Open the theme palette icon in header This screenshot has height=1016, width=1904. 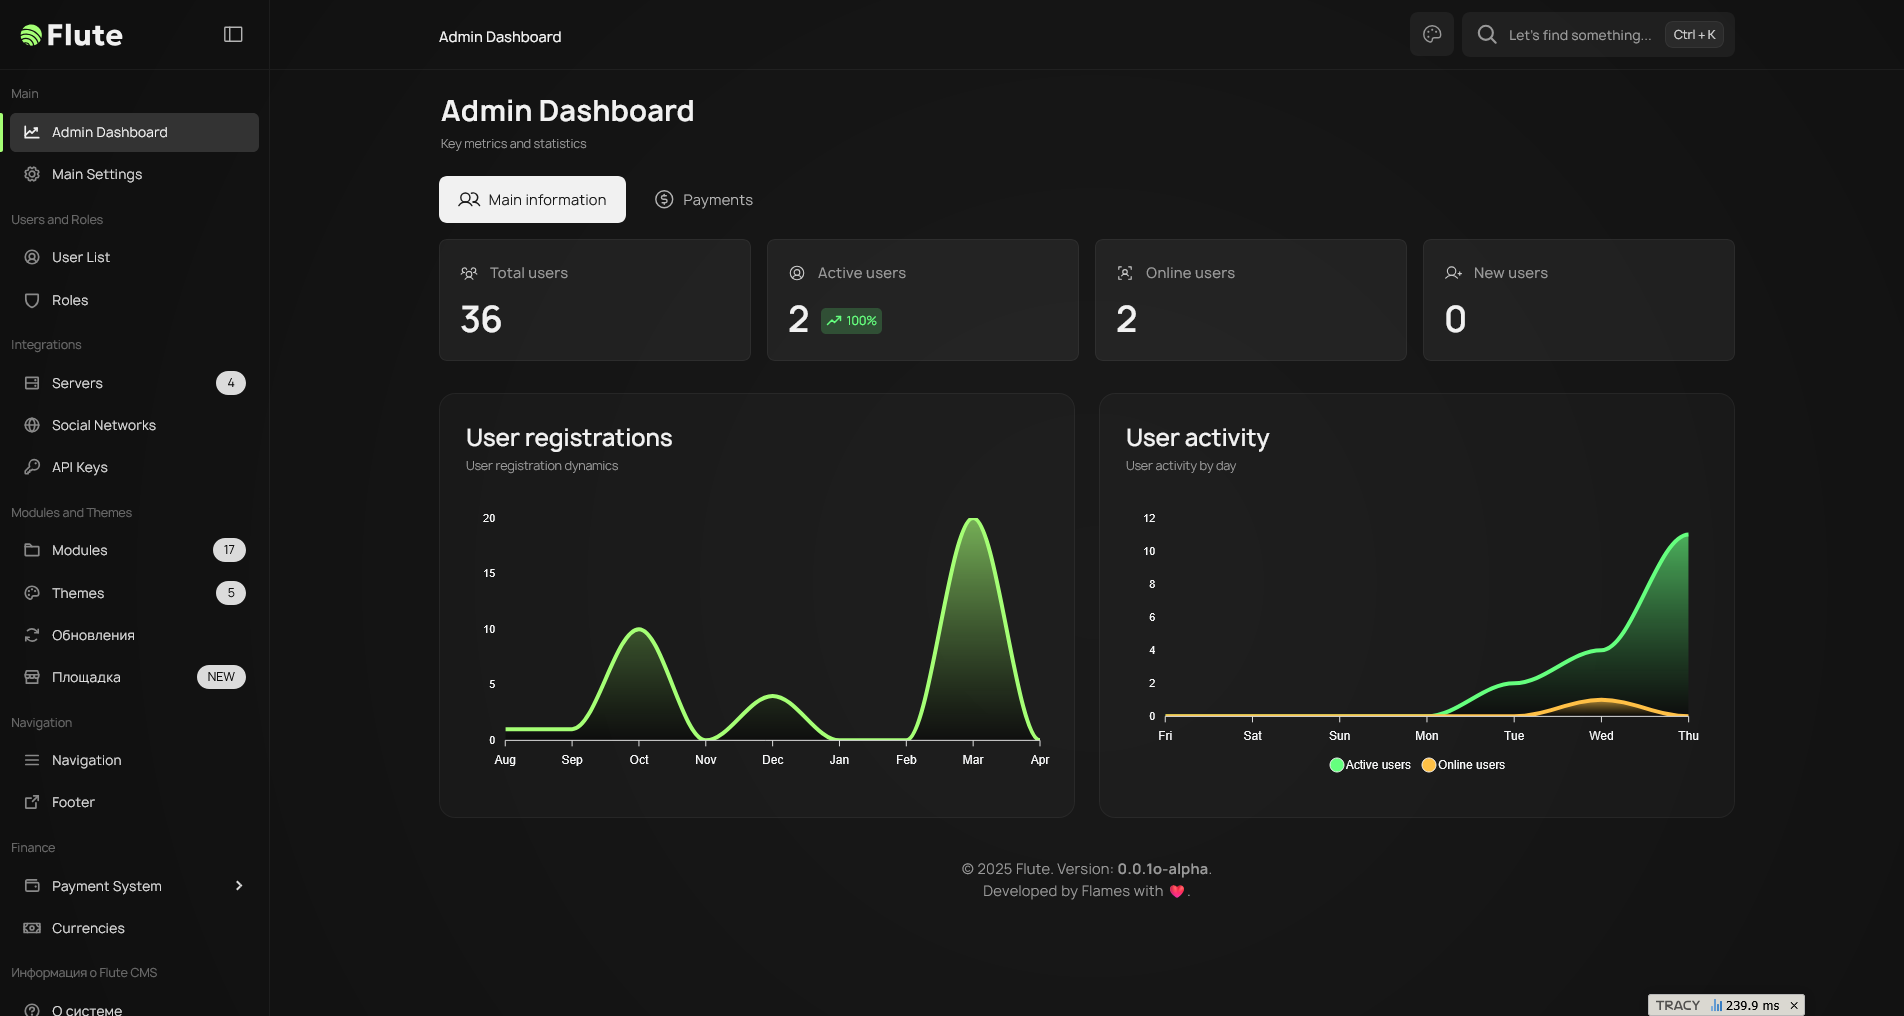click(1431, 35)
